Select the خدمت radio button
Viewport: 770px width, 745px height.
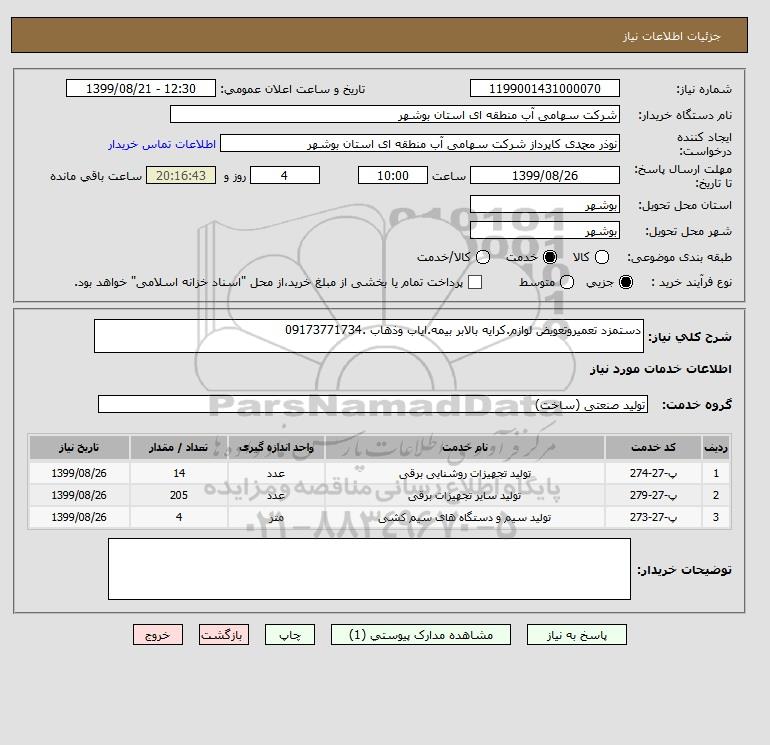click(x=550, y=257)
